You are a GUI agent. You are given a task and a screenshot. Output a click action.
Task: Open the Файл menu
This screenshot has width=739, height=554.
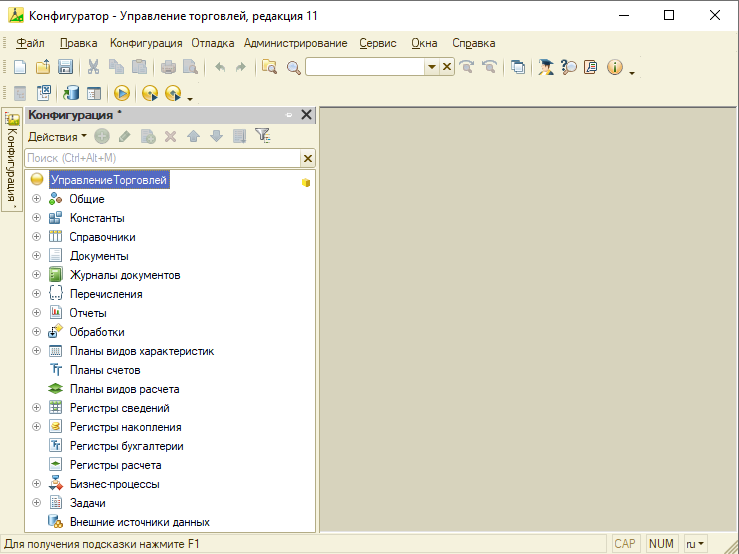tap(30, 43)
